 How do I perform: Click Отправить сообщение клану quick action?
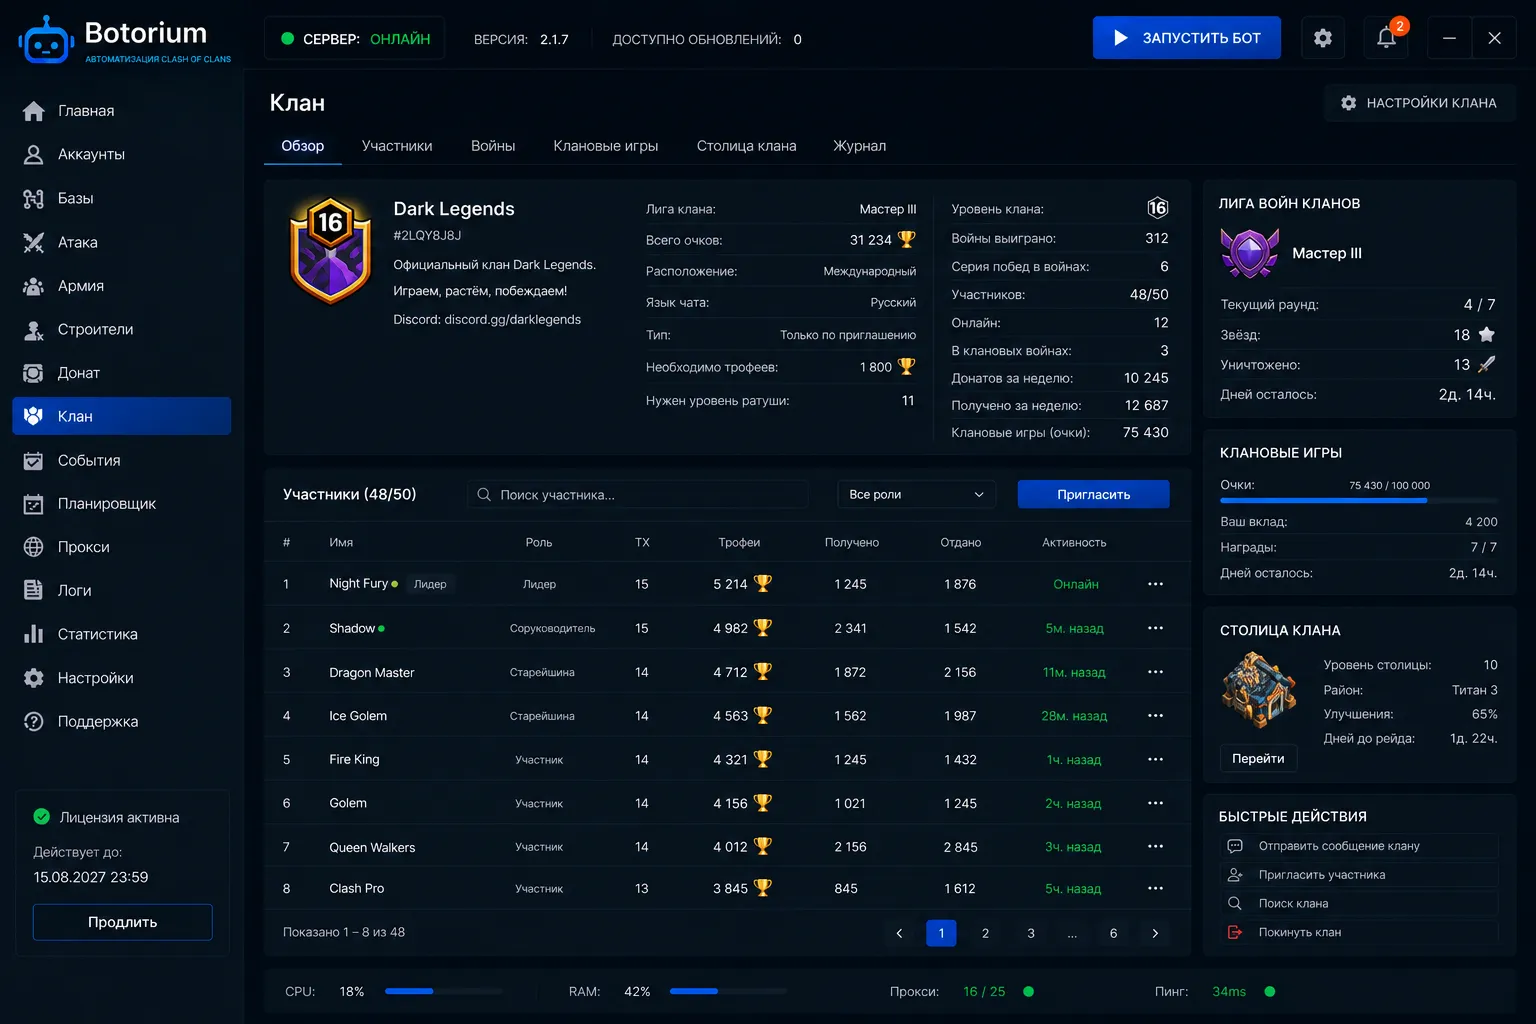tap(1358, 846)
